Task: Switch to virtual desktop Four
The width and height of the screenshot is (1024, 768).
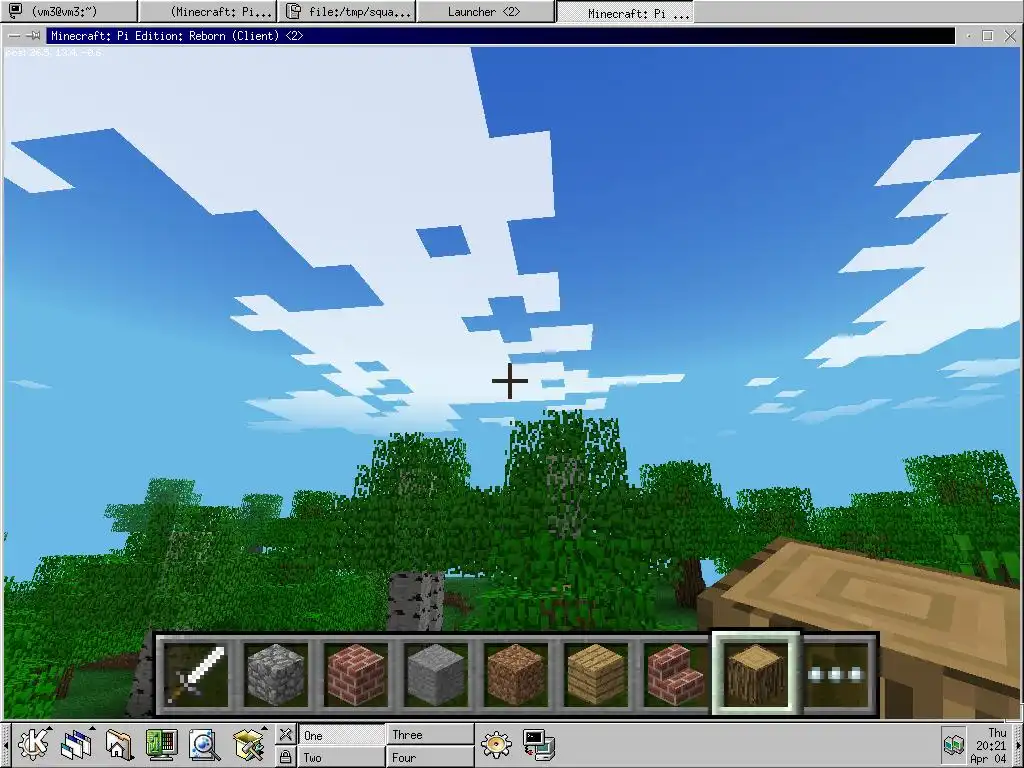Action: [430, 757]
